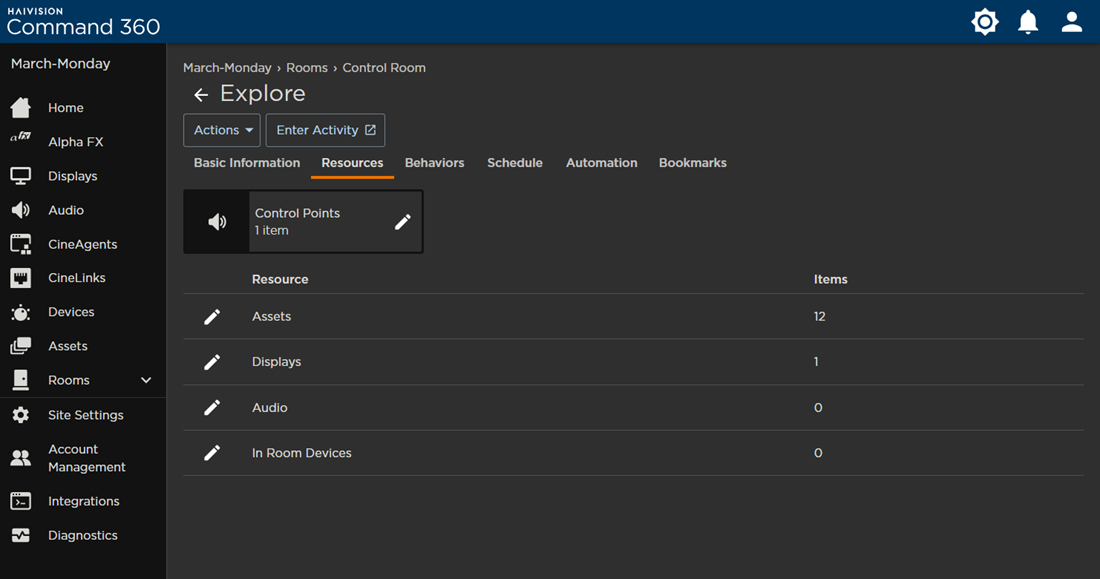
Task: Select the Resources tab
Action: click(352, 163)
